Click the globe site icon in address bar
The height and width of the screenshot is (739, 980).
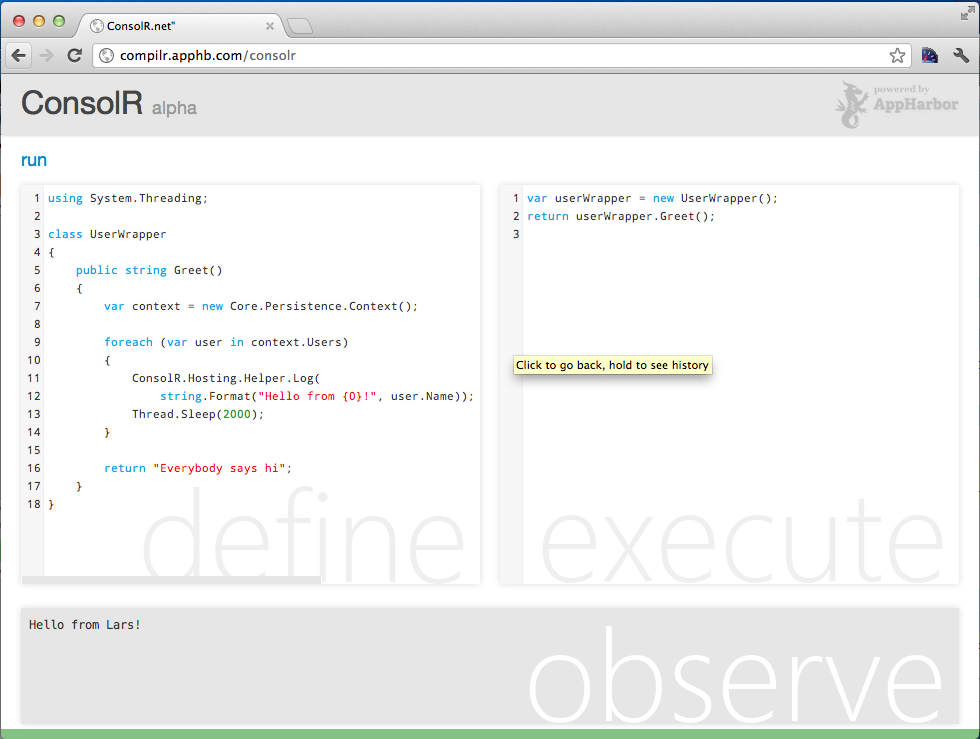(x=107, y=56)
